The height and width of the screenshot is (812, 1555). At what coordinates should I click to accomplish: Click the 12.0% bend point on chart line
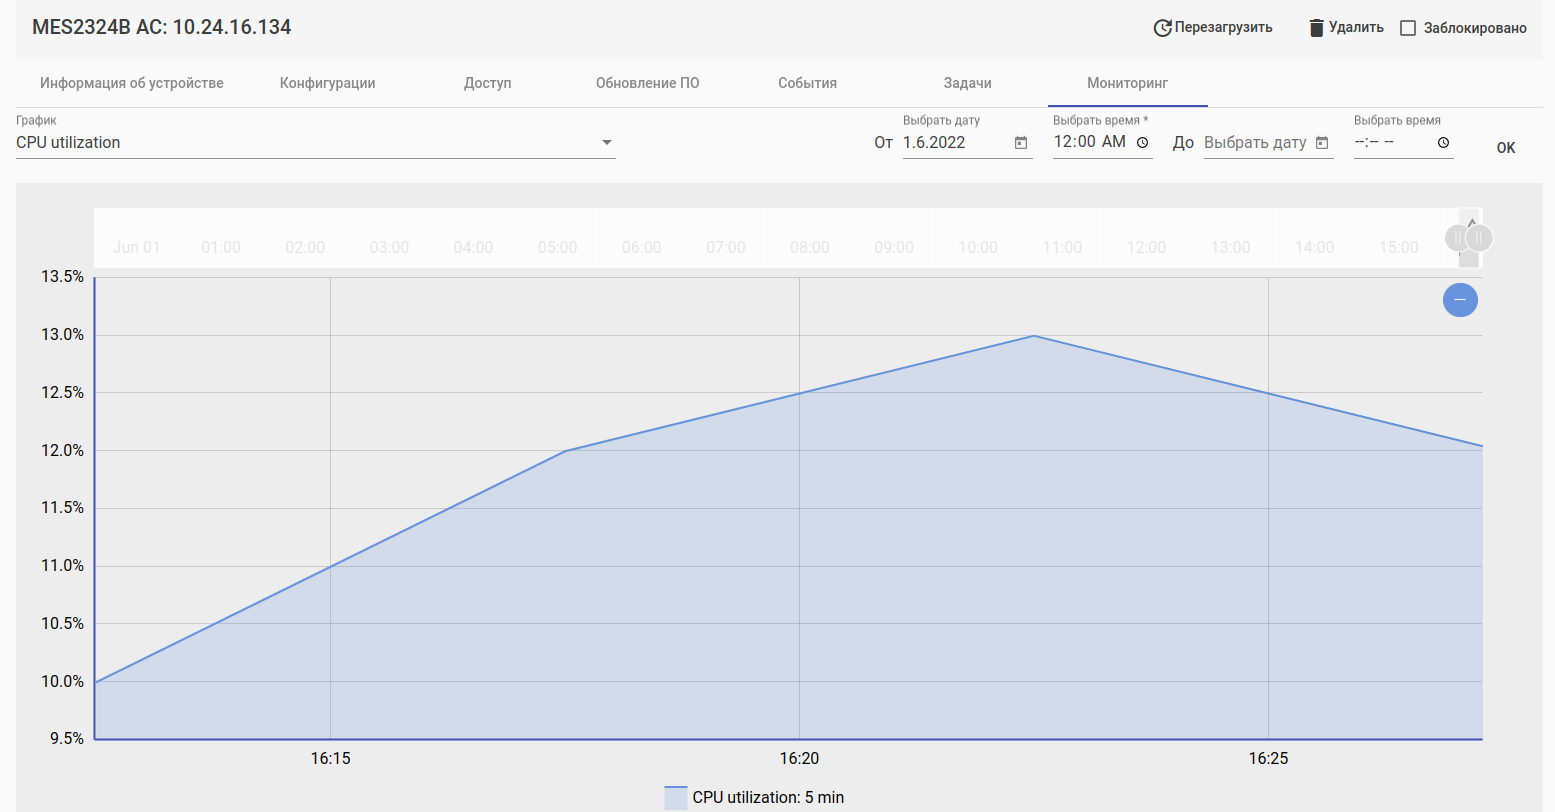click(565, 451)
